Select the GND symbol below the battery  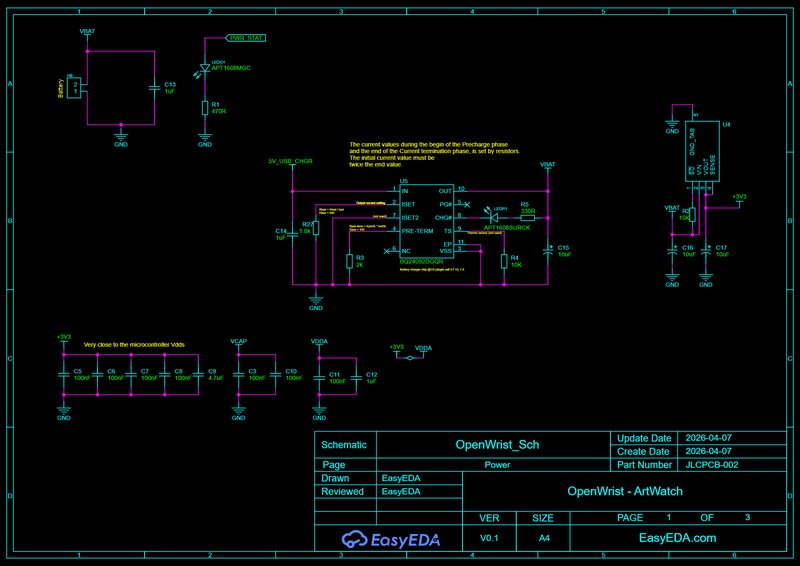click(121, 138)
